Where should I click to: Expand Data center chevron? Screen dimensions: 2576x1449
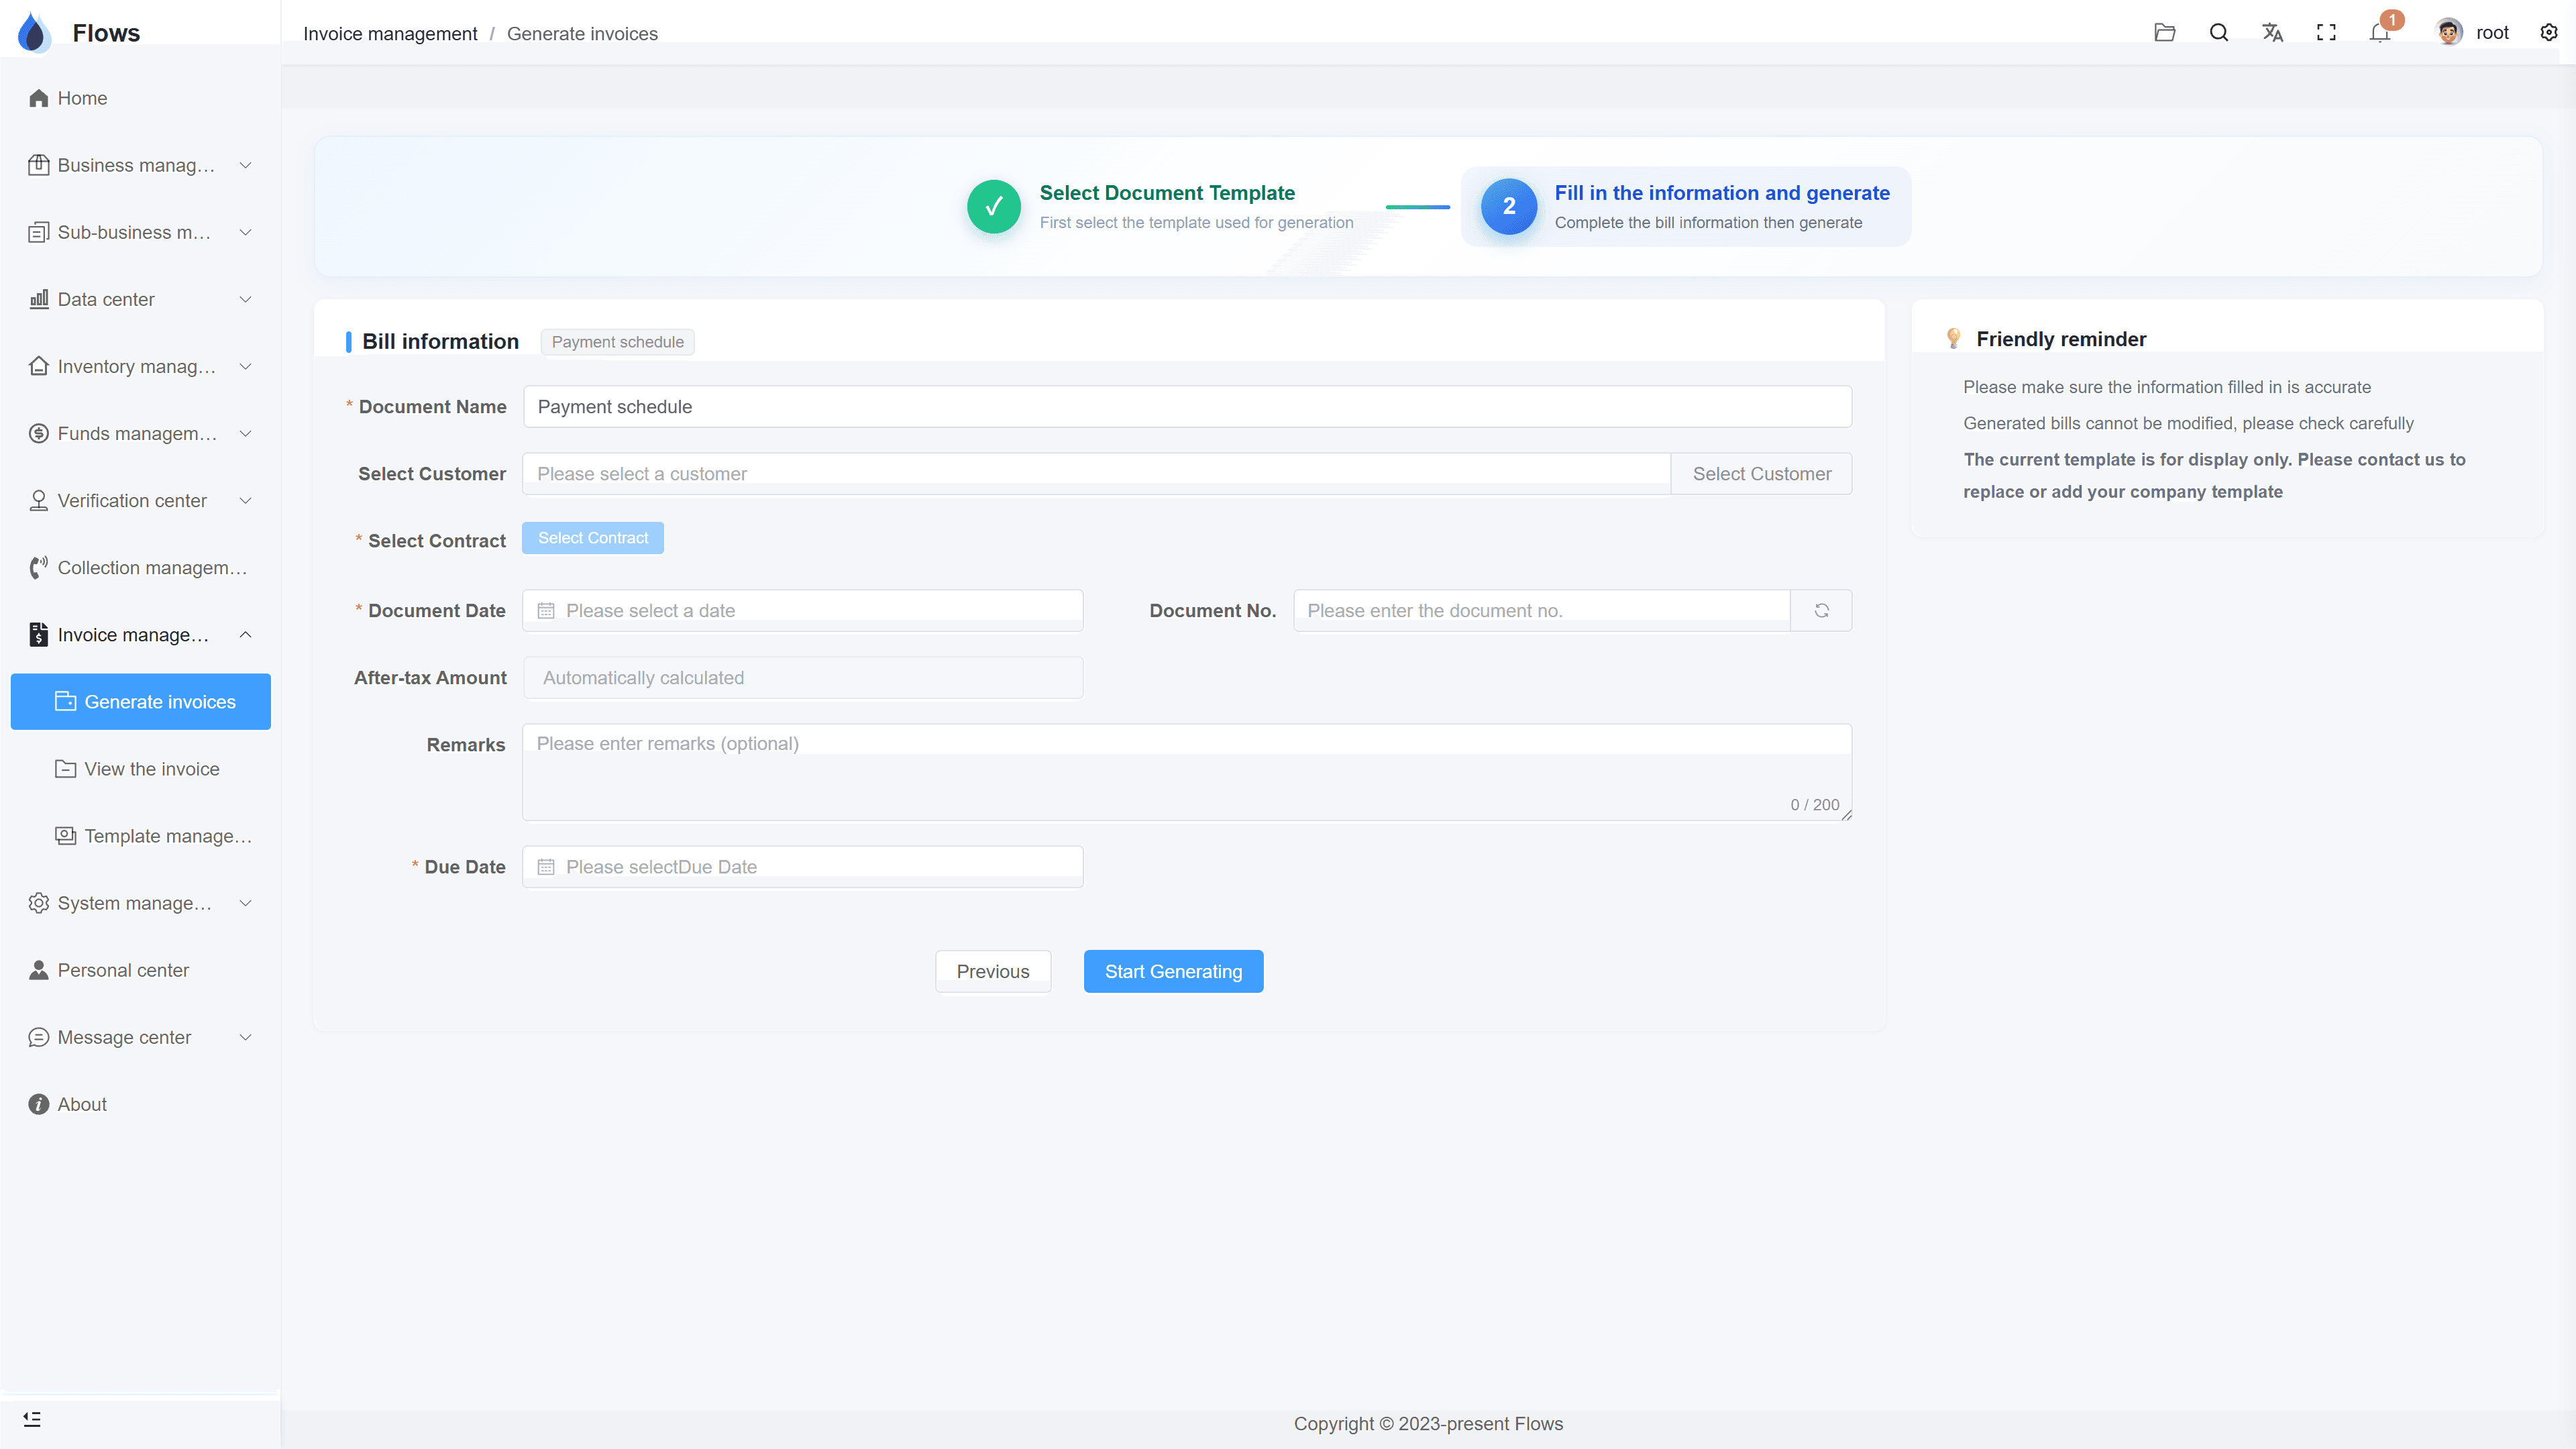(245, 299)
